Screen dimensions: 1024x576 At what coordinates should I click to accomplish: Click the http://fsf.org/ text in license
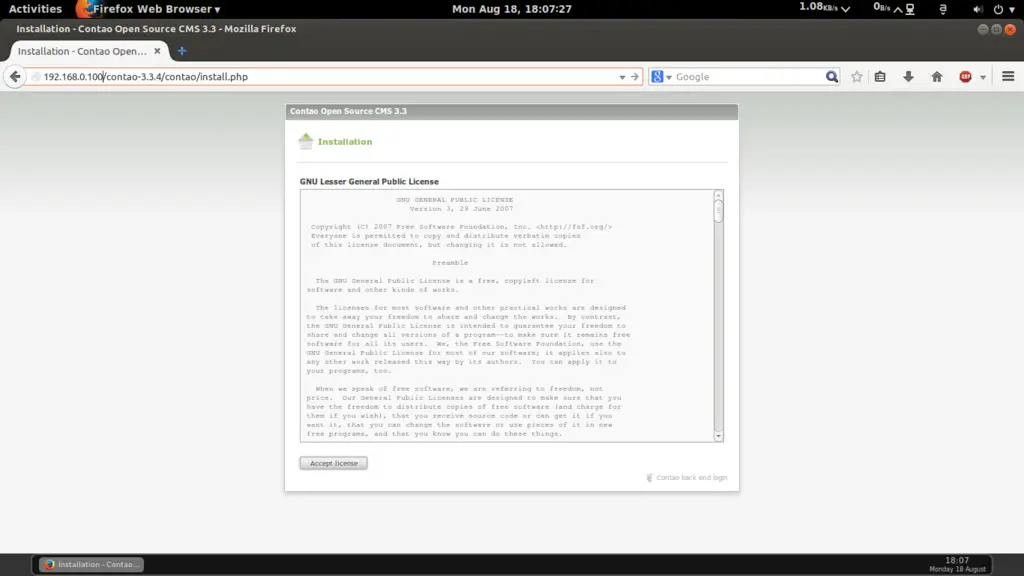click(x=574, y=227)
